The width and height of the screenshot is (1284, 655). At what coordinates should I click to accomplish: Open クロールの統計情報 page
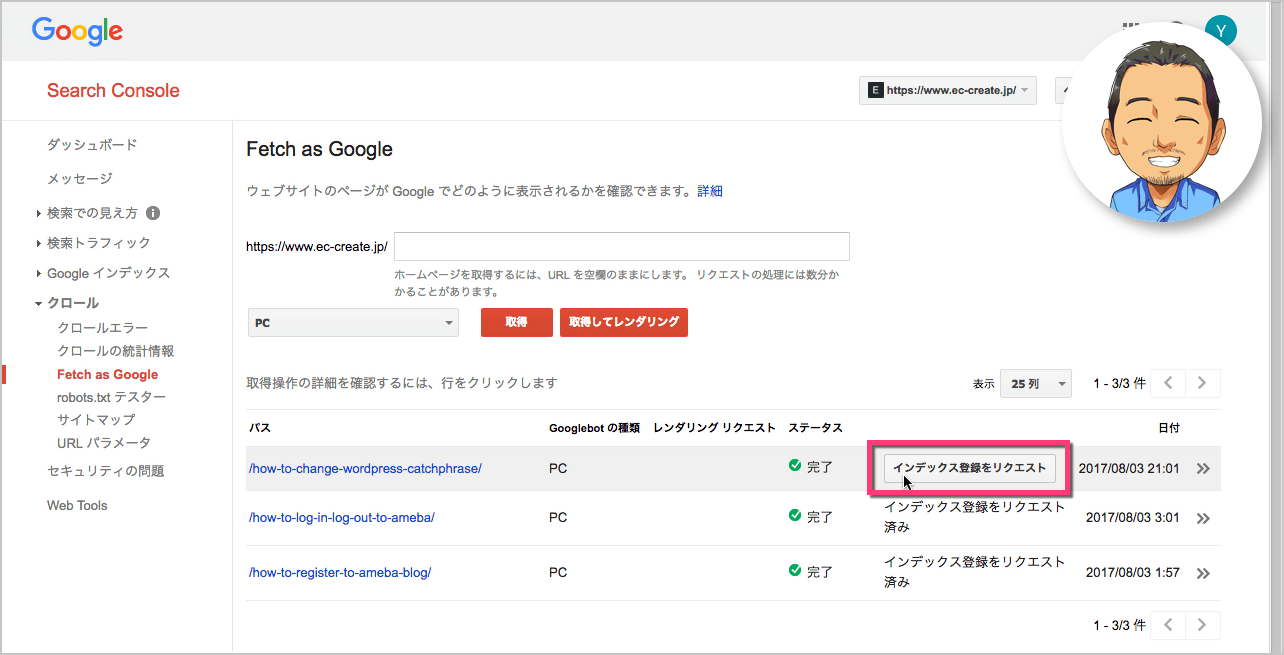point(115,351)
